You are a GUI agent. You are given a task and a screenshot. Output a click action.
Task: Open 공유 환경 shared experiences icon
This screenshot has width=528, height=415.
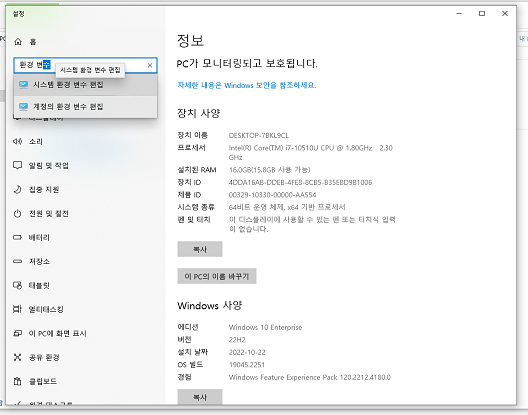18,357
